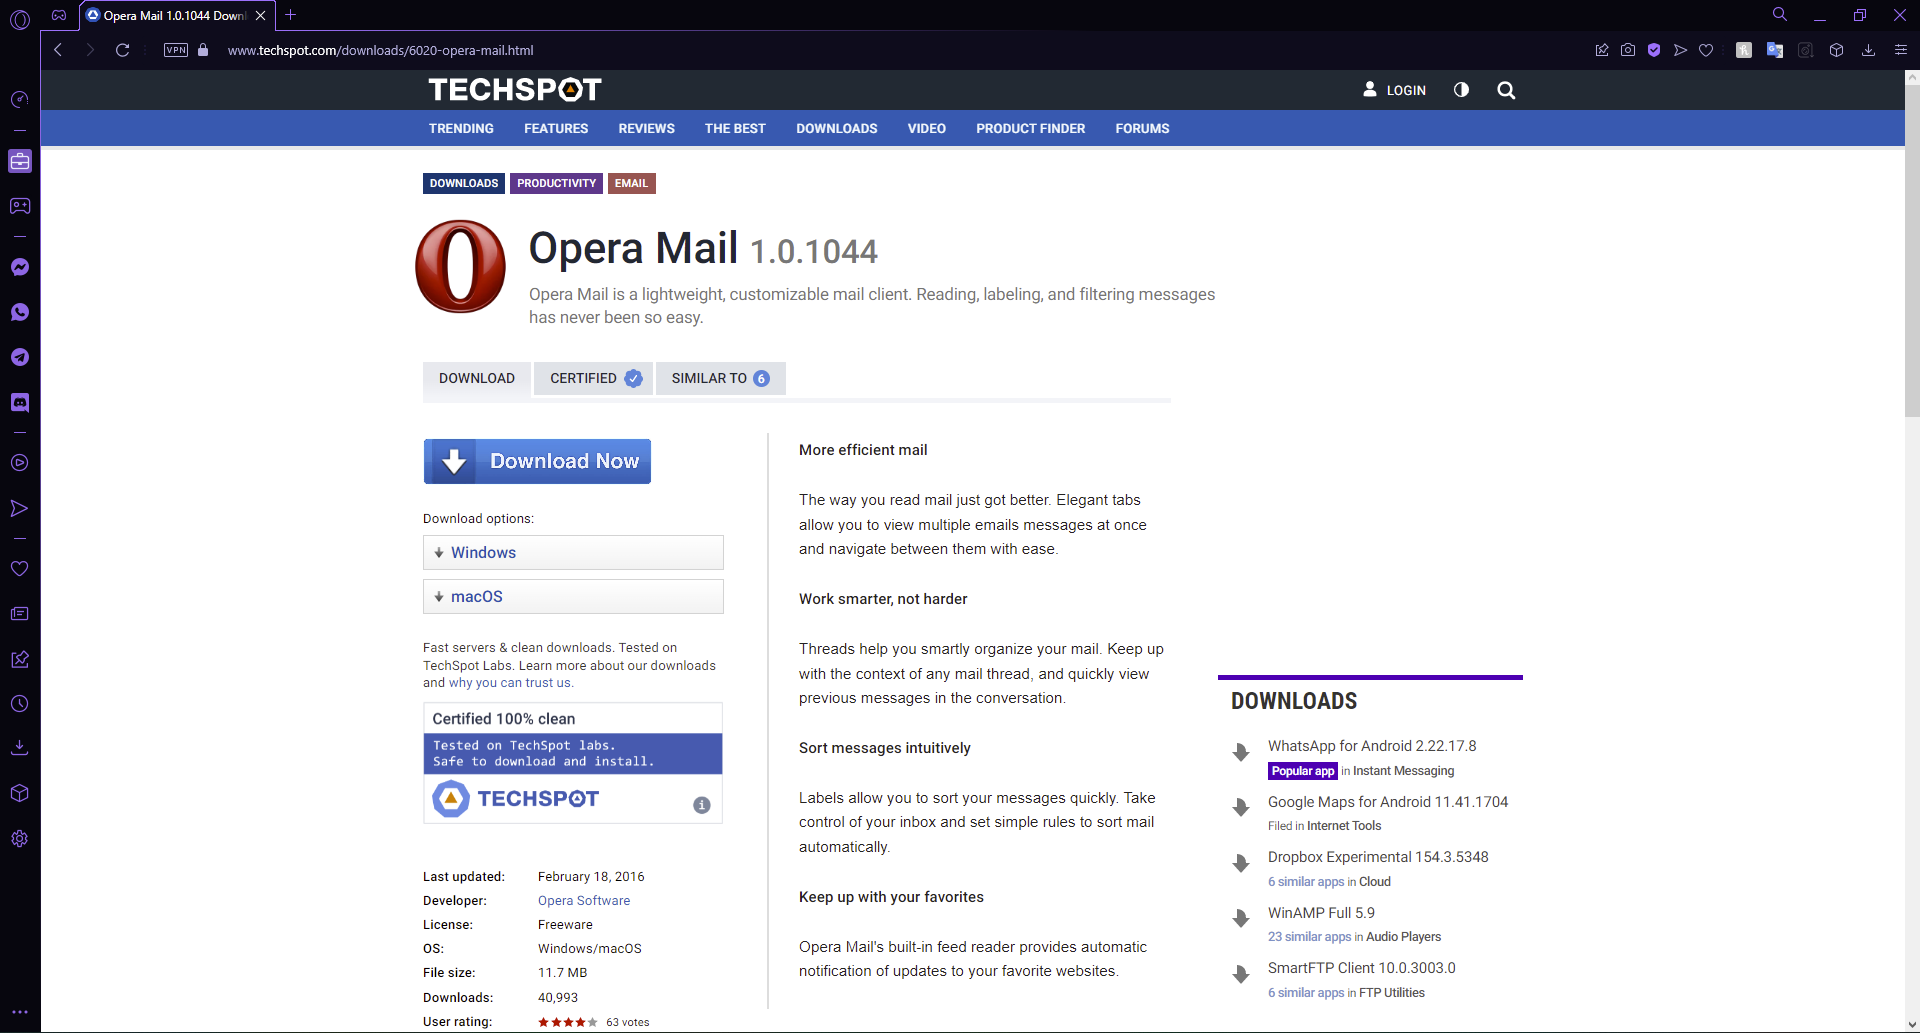This screenshot has width=1920, height=1033.
Task: Click the page vertical scrollbar thumb
Action: (1912, 251)
